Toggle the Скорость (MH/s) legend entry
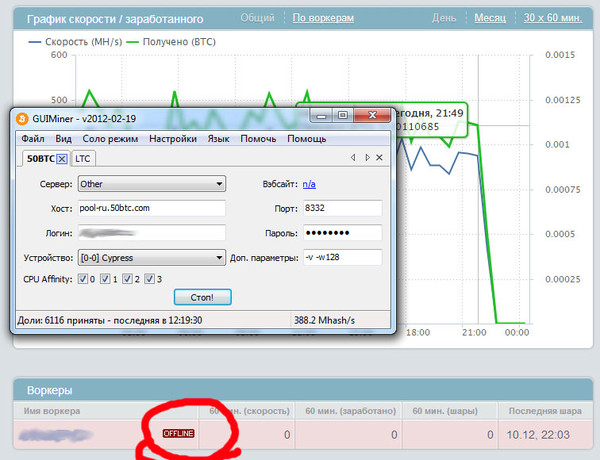The height and width of the screenshot is (460, 600). [75, 42]
